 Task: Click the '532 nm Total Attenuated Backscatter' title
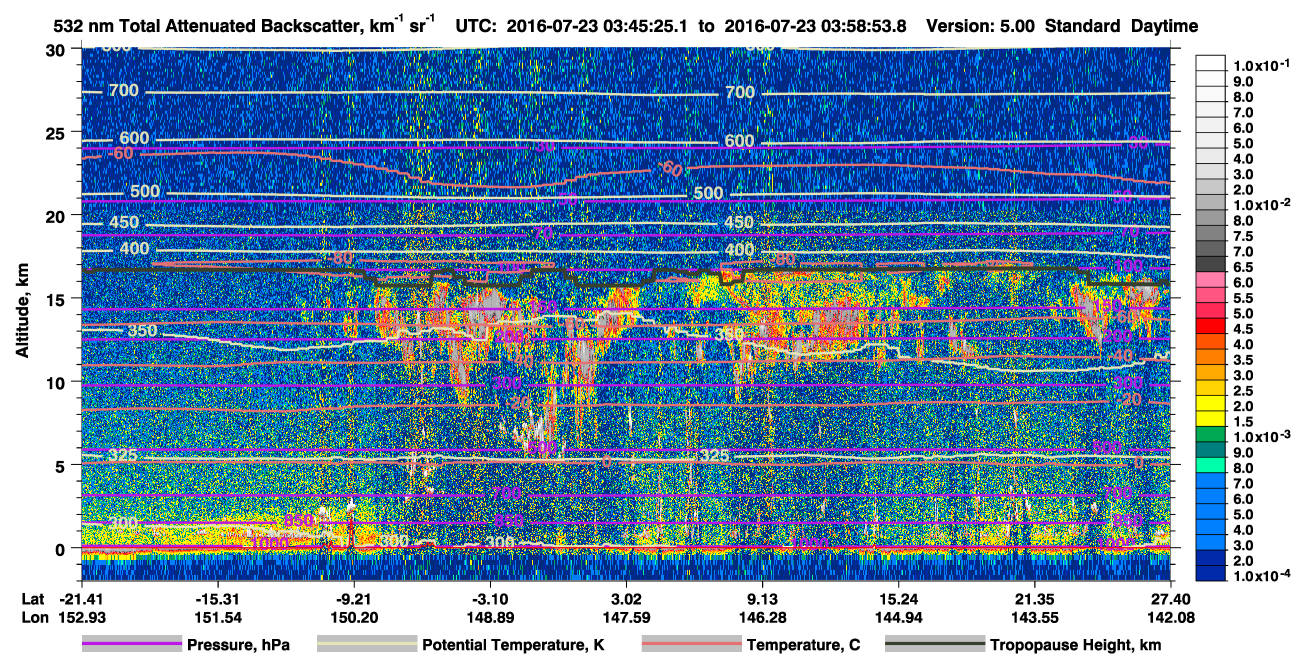pos(239,26)
